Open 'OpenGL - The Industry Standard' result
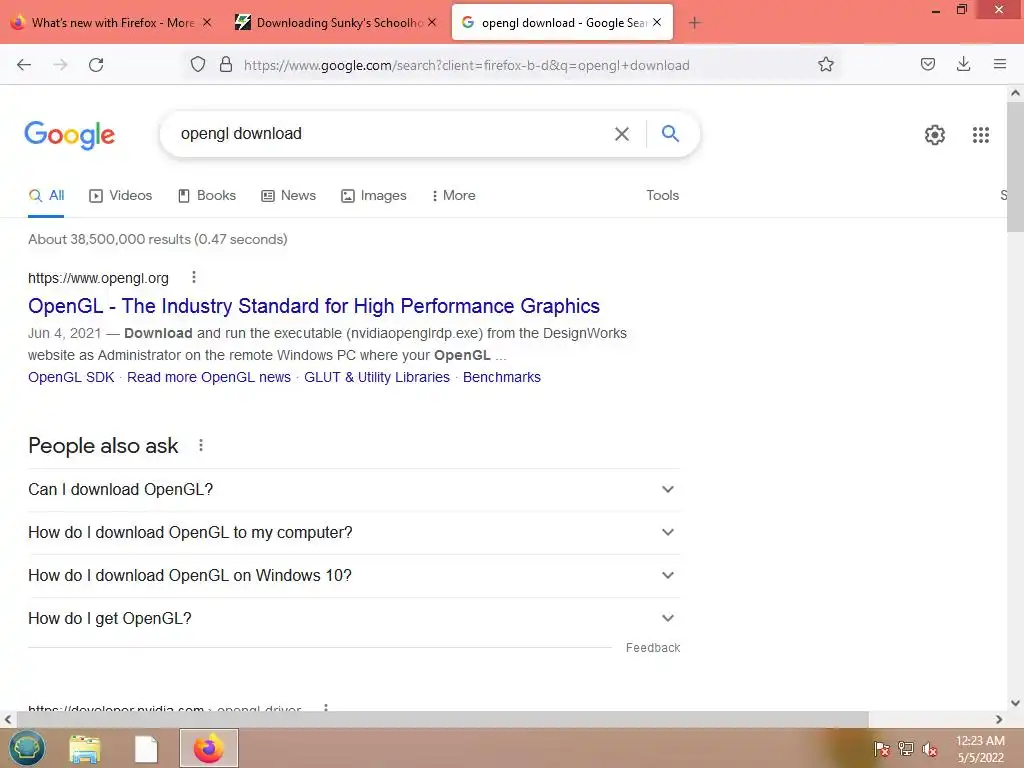The height and width of the screenshot is (768, 1024). coord(314,306)
